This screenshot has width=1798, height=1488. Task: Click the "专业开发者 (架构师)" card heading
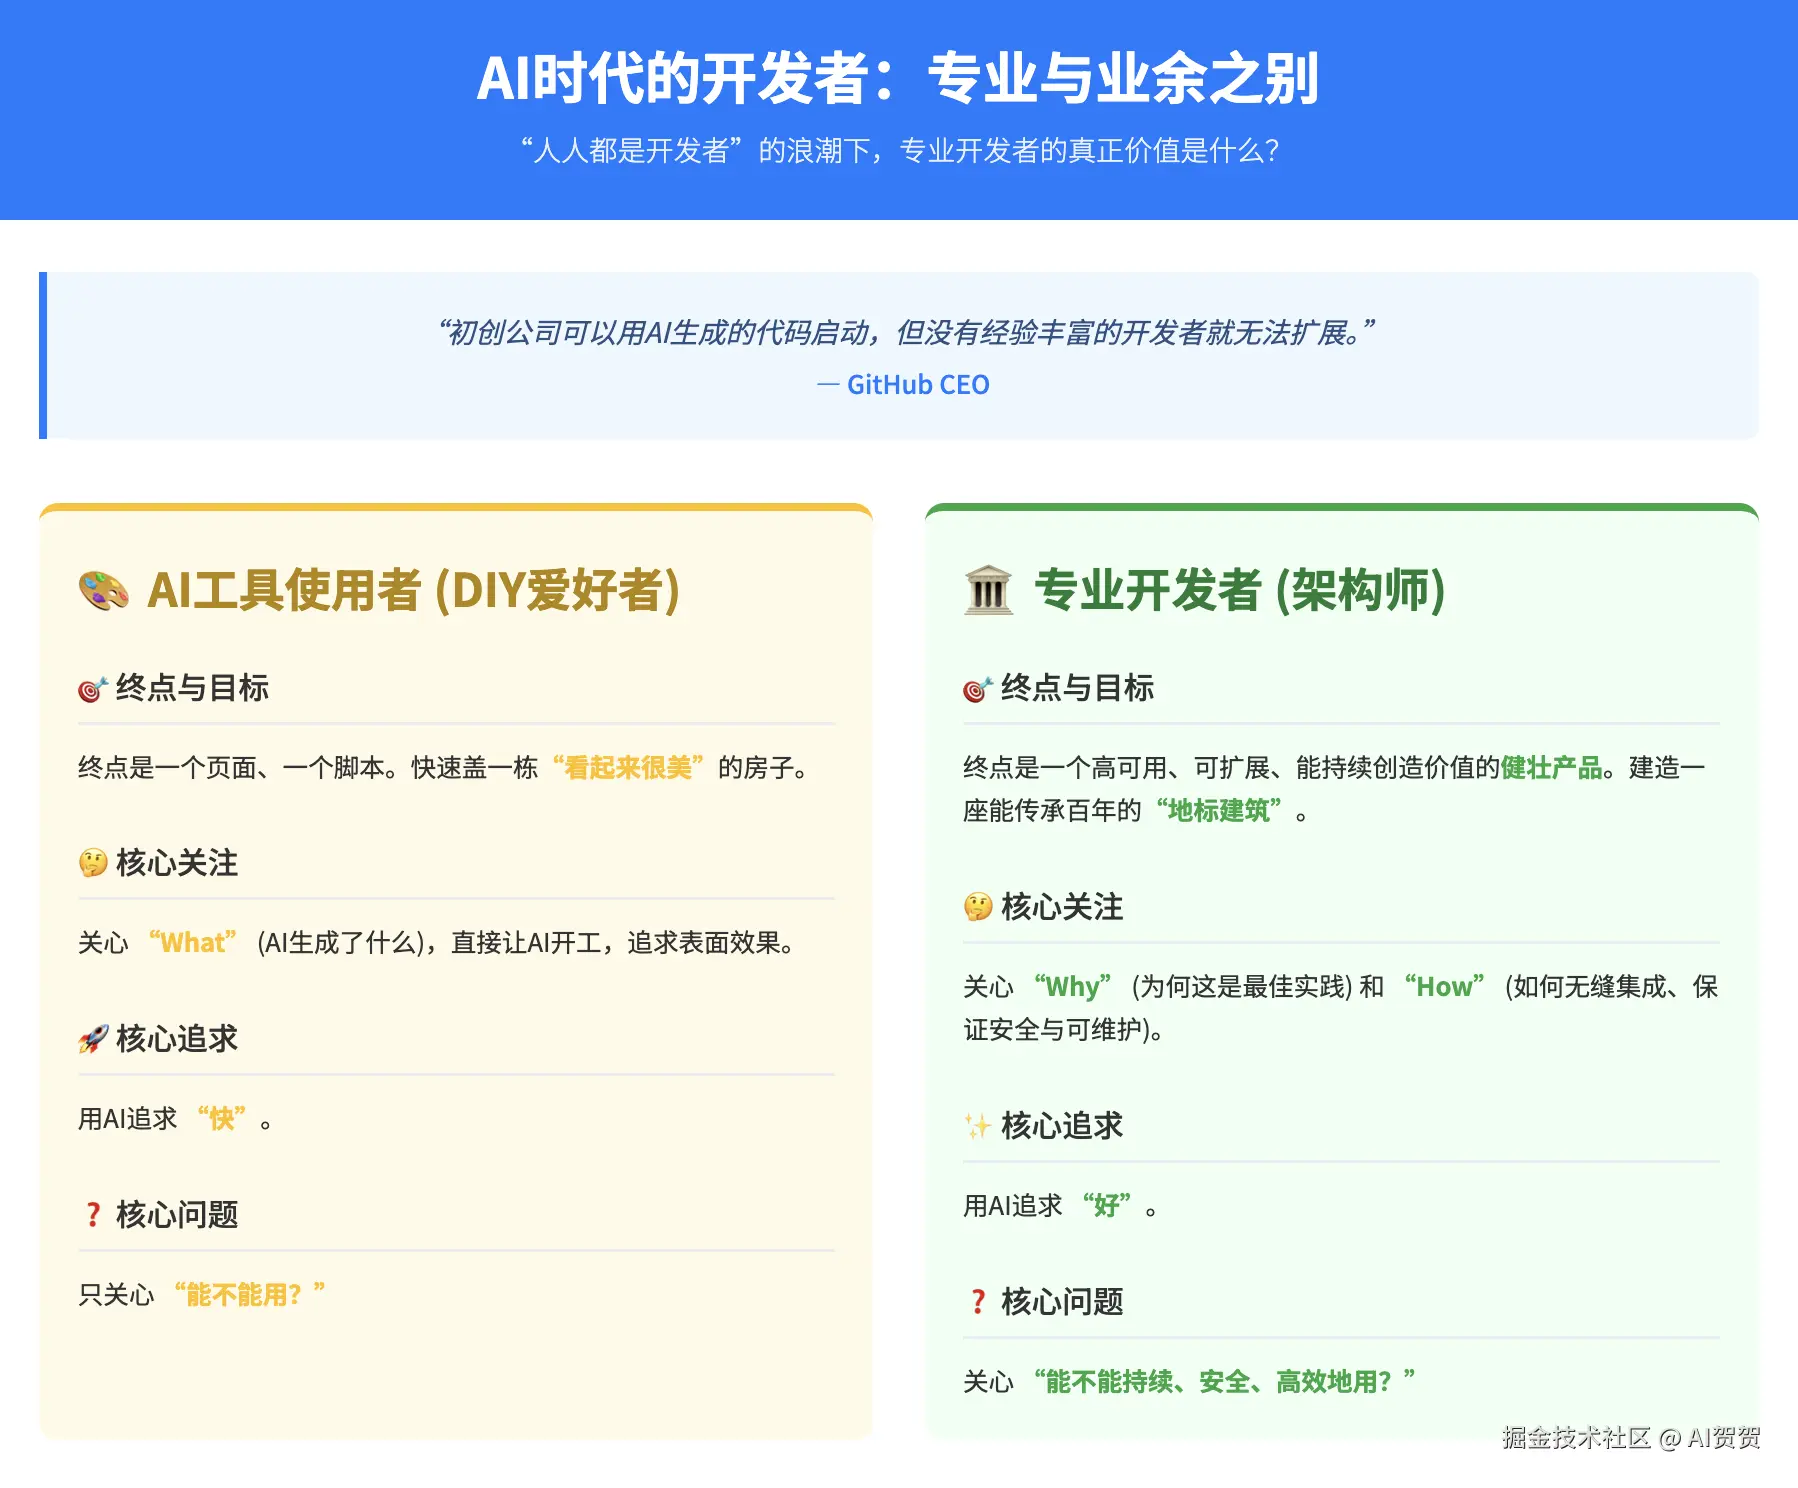[1239, 590]
